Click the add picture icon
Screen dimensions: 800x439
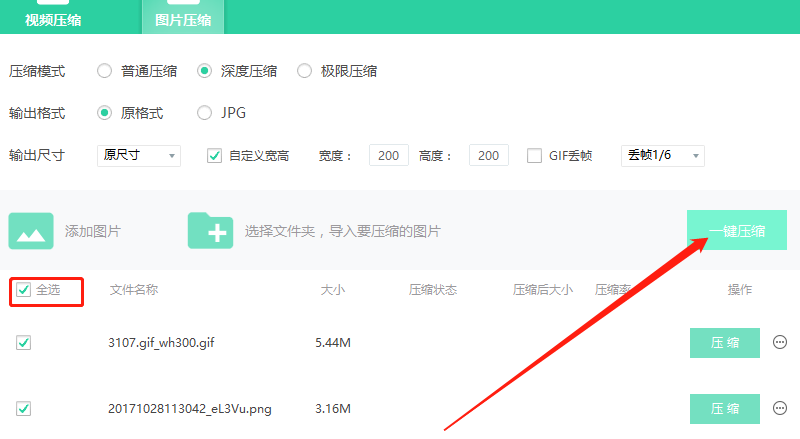coord(31,231)
